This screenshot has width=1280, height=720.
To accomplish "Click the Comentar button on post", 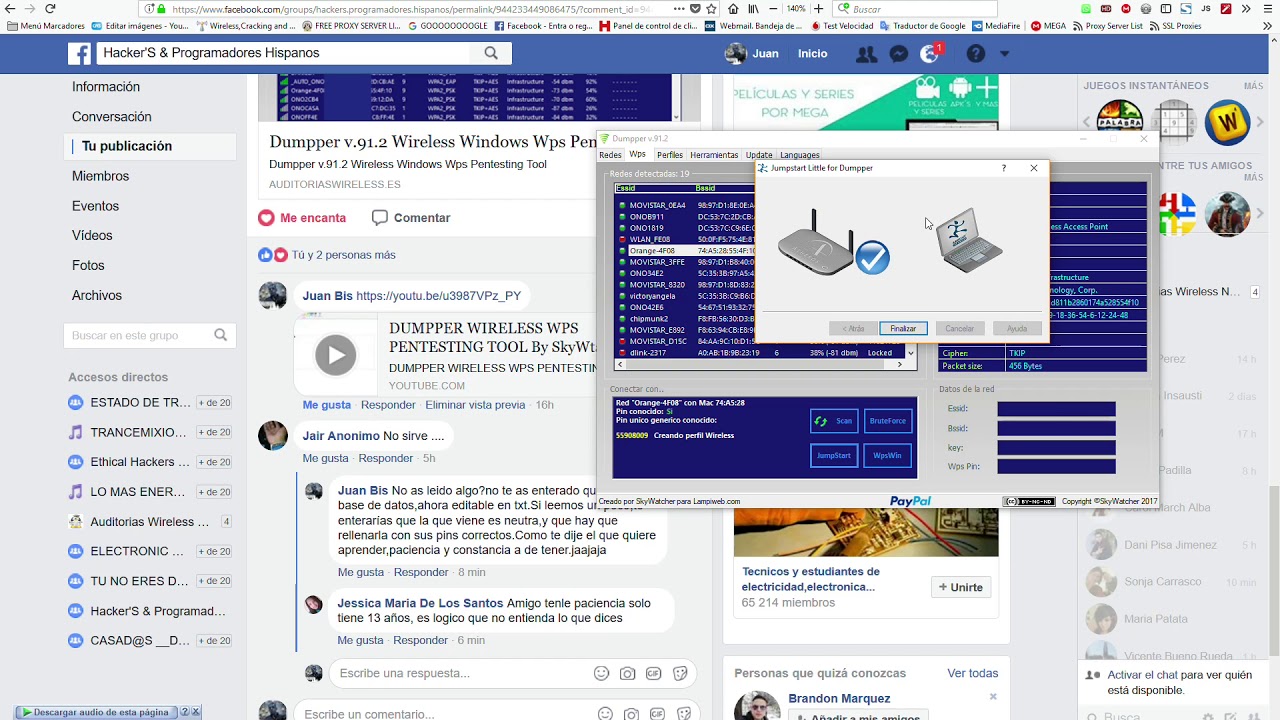I will (x=411, y=217).
